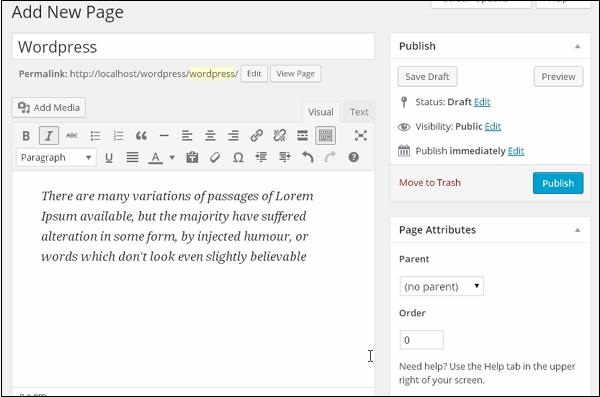Undo the last change

point(308,157)
